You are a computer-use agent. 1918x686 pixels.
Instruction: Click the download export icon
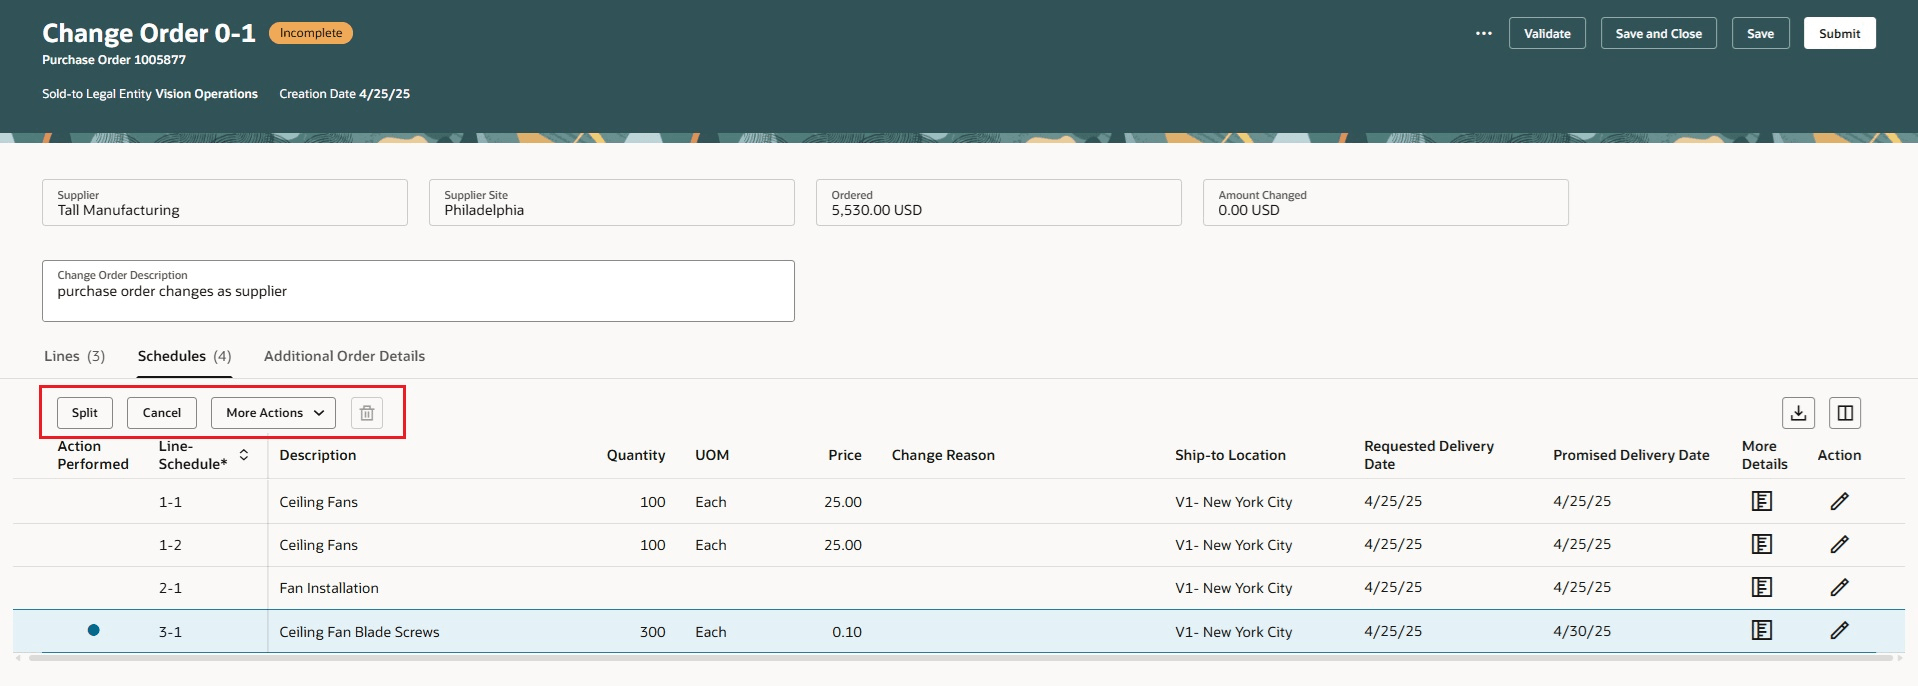tap(1798, 413)
